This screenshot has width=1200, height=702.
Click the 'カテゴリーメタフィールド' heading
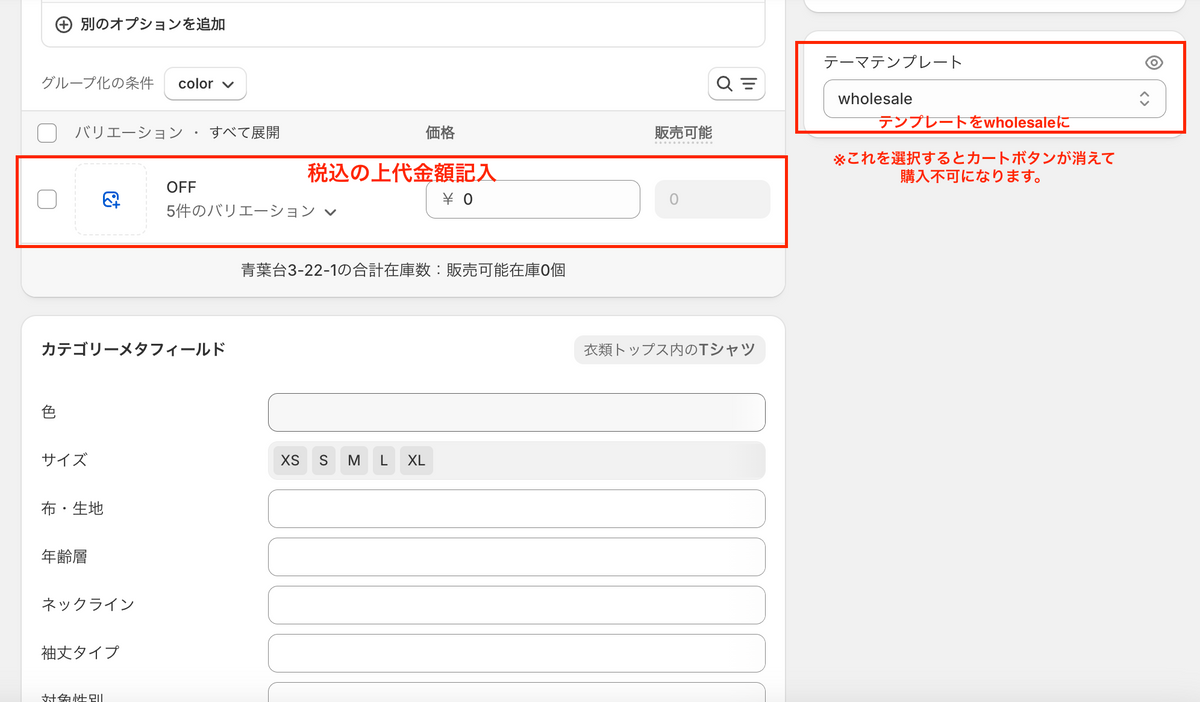pos(133,349)
